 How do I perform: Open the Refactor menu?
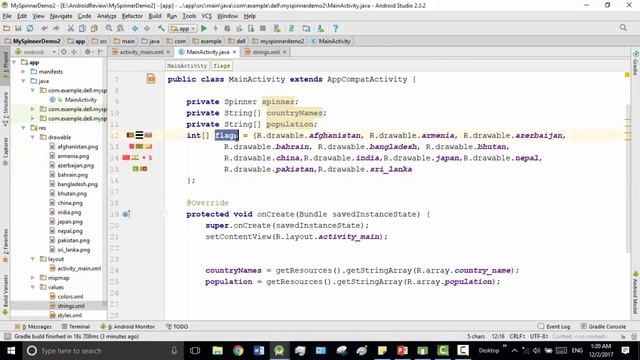pos(132,16)
